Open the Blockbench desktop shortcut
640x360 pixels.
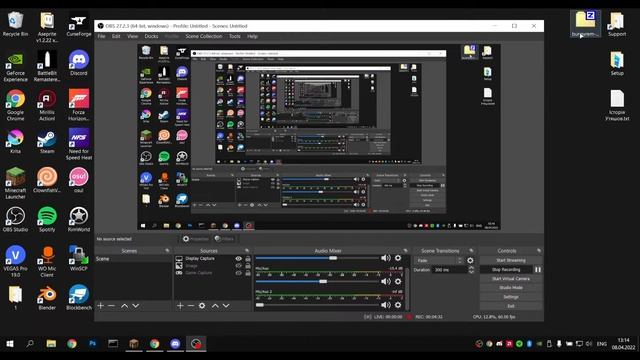(78, 298)
